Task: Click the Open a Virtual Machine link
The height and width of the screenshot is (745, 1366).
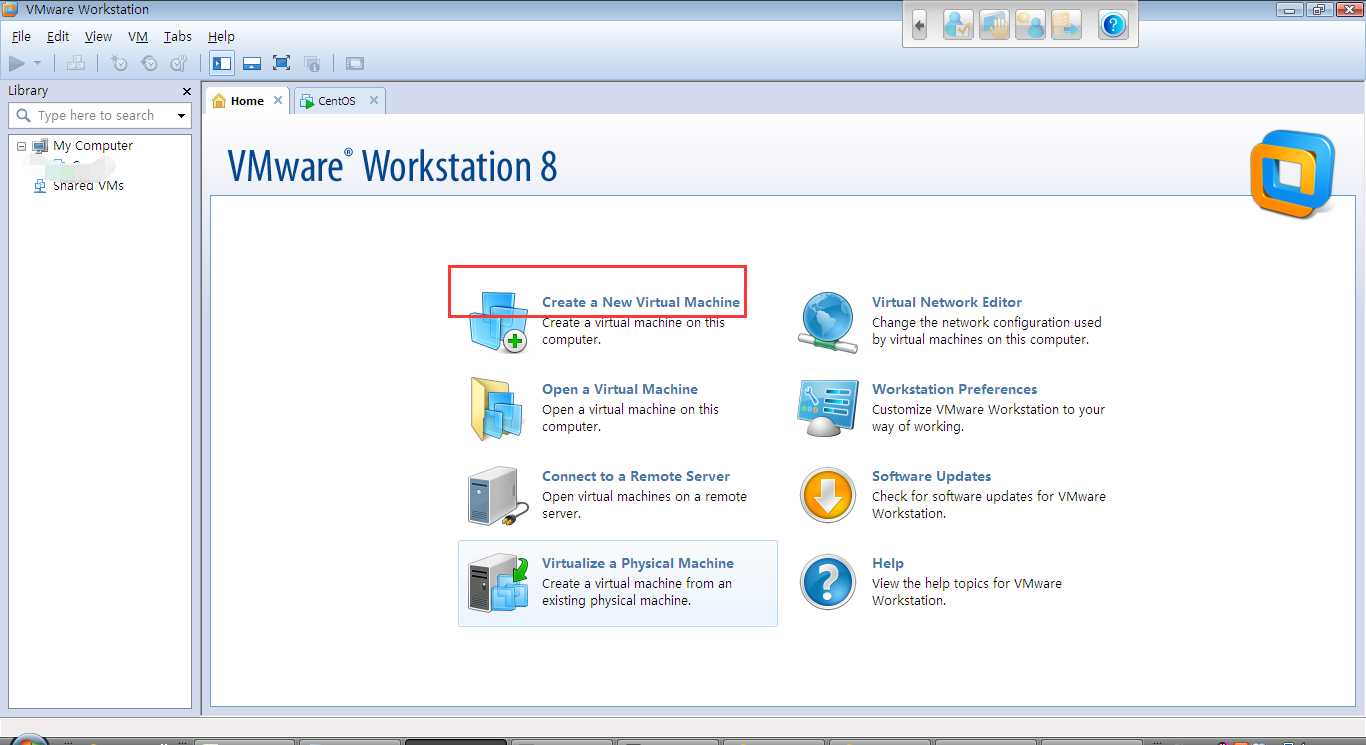Action: 620,389
